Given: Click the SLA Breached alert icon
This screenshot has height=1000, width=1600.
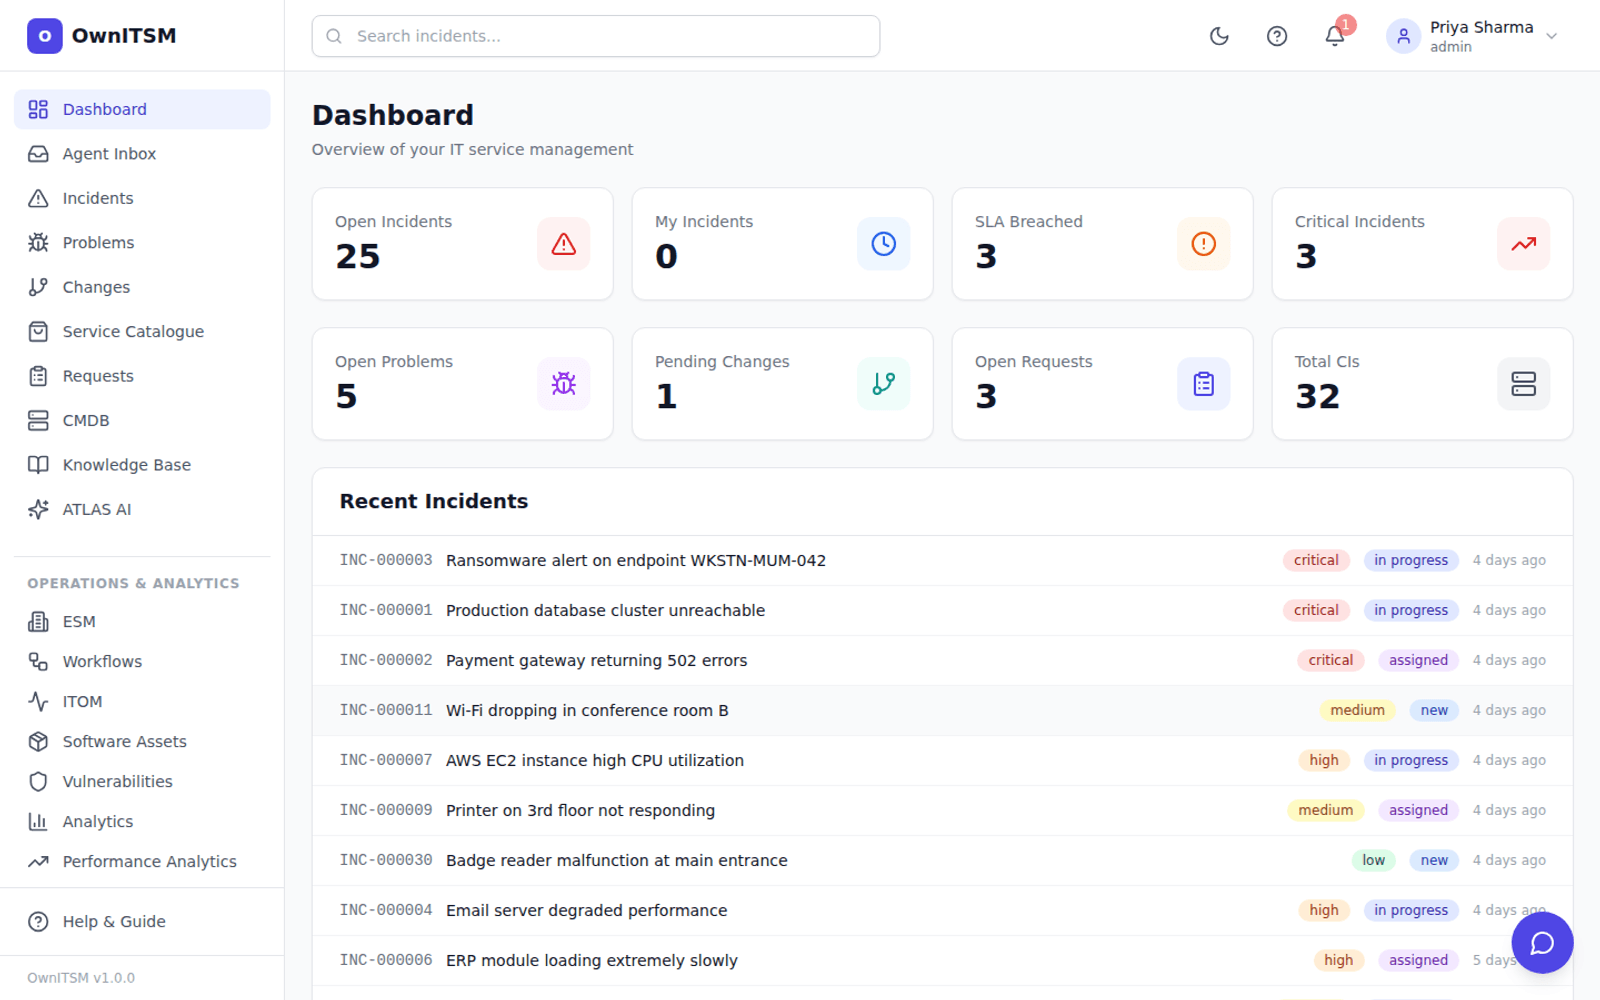Looking at the screenshot, I should click(1204, 244).
